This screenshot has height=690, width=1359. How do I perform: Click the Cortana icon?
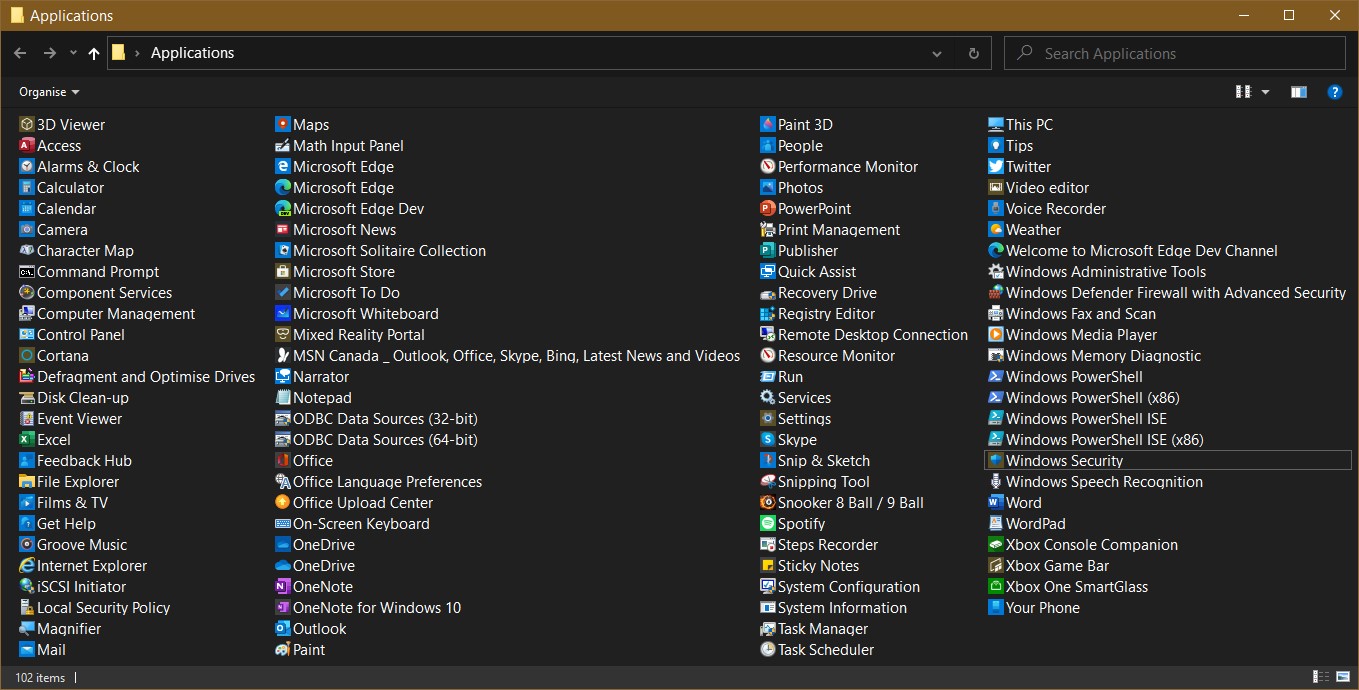pyautogui.click(x=27, y=356)
